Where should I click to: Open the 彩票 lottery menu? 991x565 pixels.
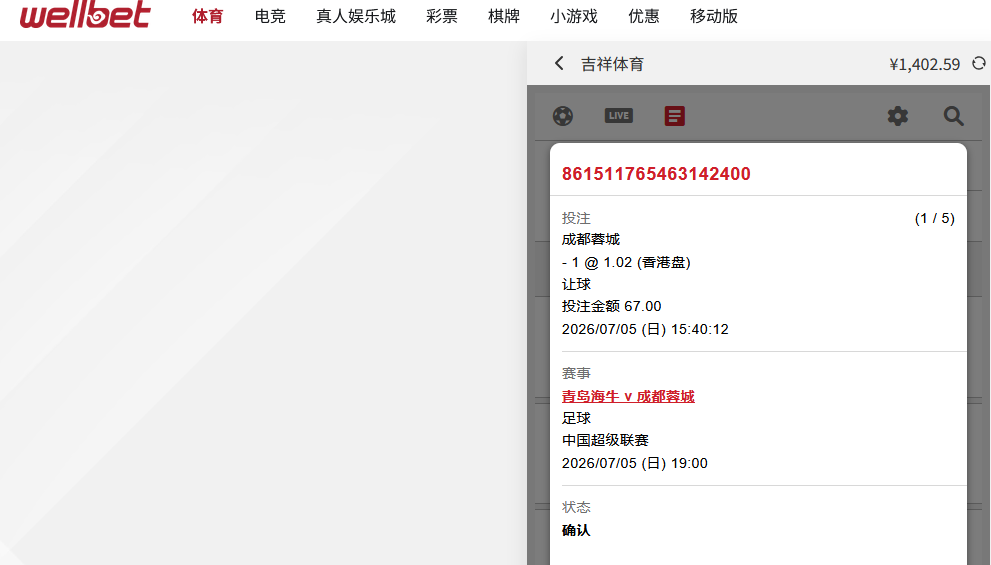[x=442, y=16]
